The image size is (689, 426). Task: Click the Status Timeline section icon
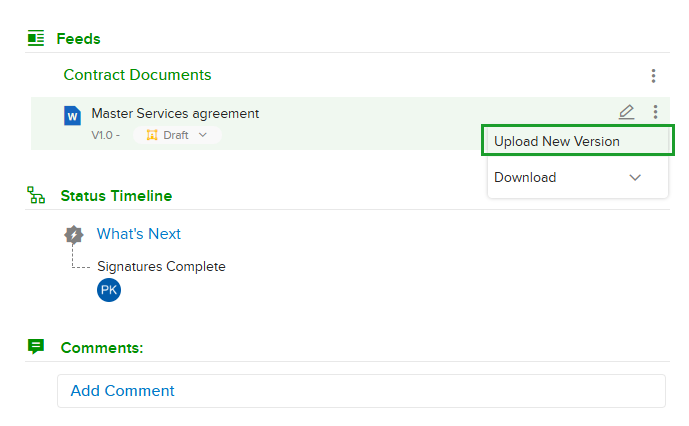[x=36, y=195]
